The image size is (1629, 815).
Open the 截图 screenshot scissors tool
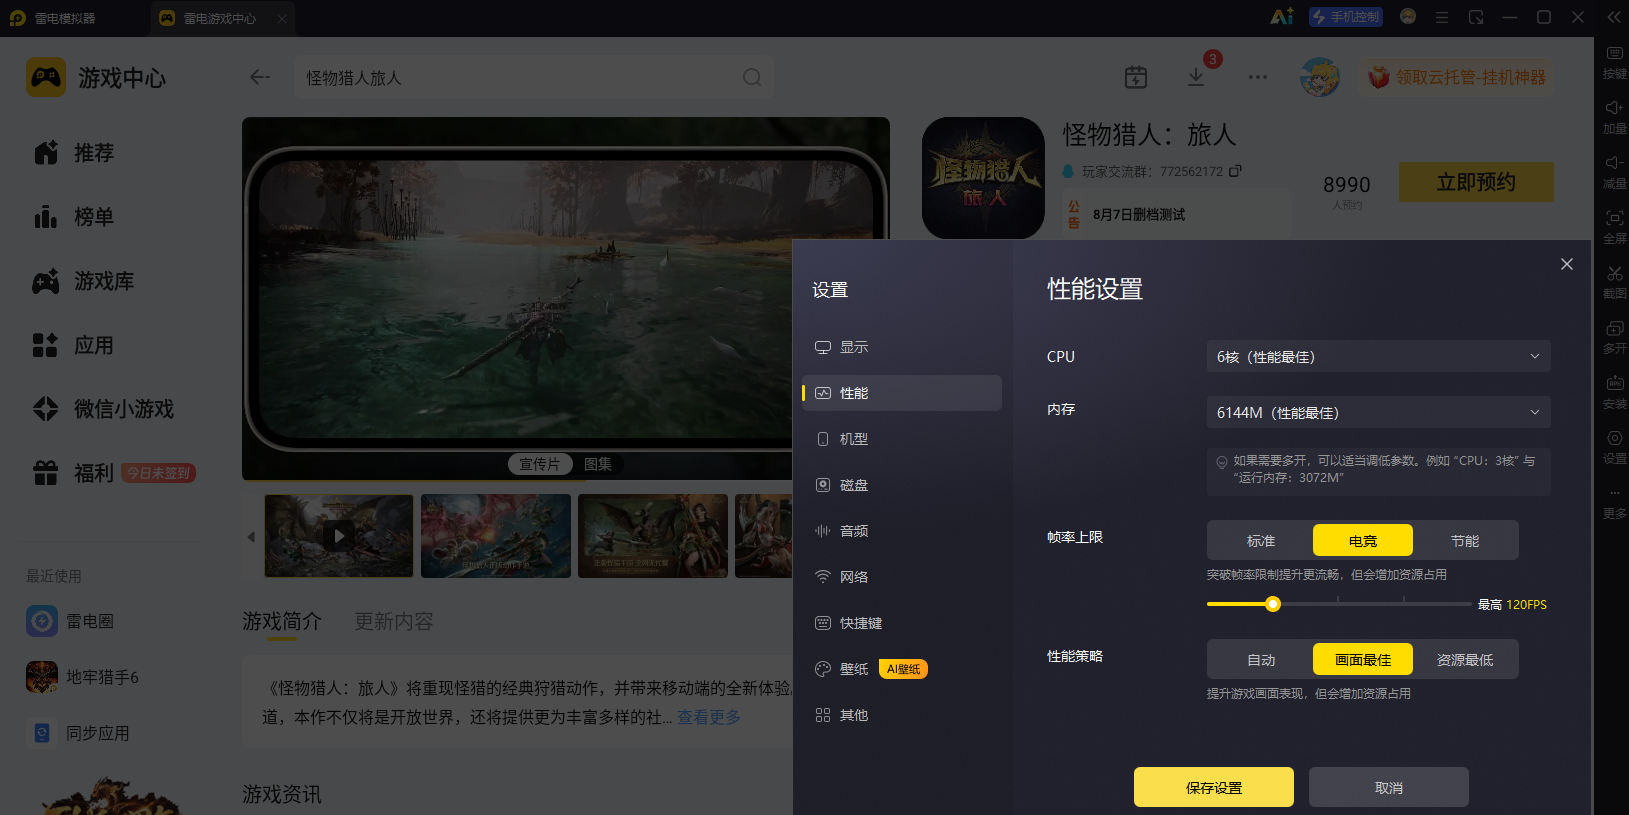1615,279
